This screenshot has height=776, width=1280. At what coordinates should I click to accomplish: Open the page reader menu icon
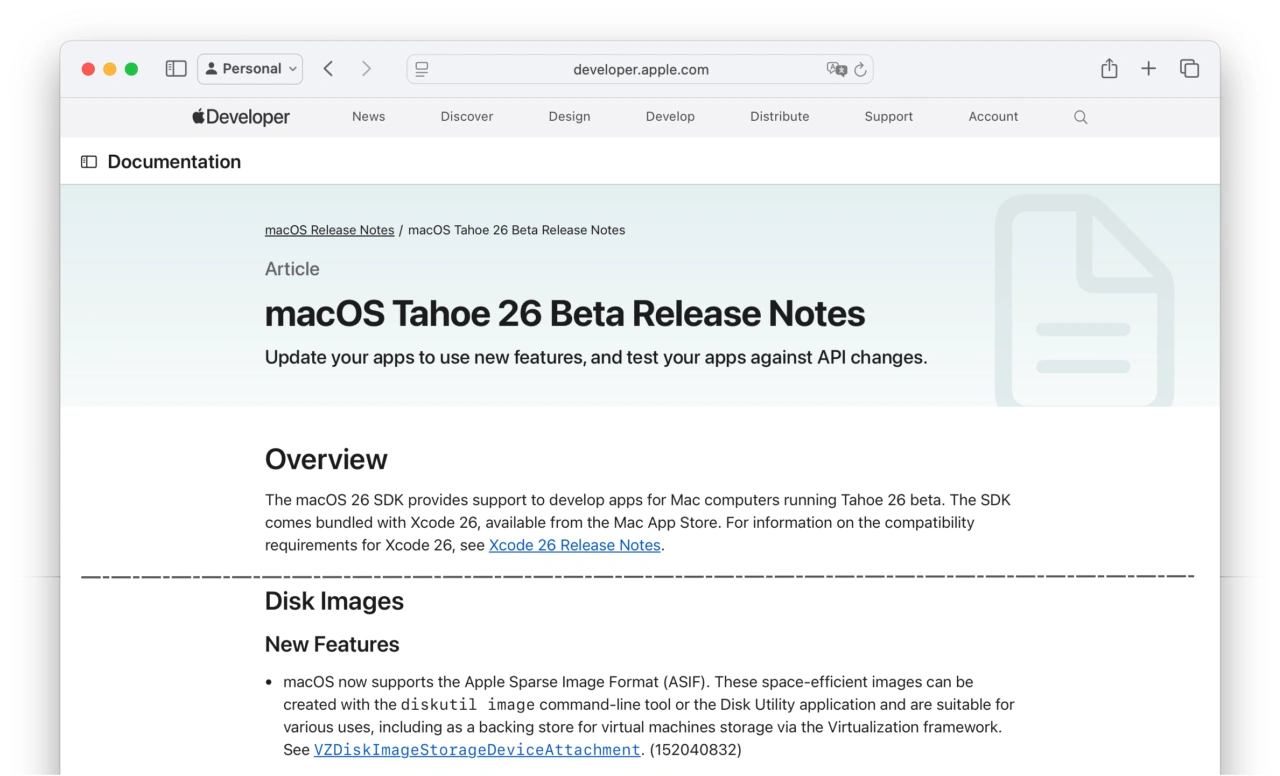(x=422, y=69)
